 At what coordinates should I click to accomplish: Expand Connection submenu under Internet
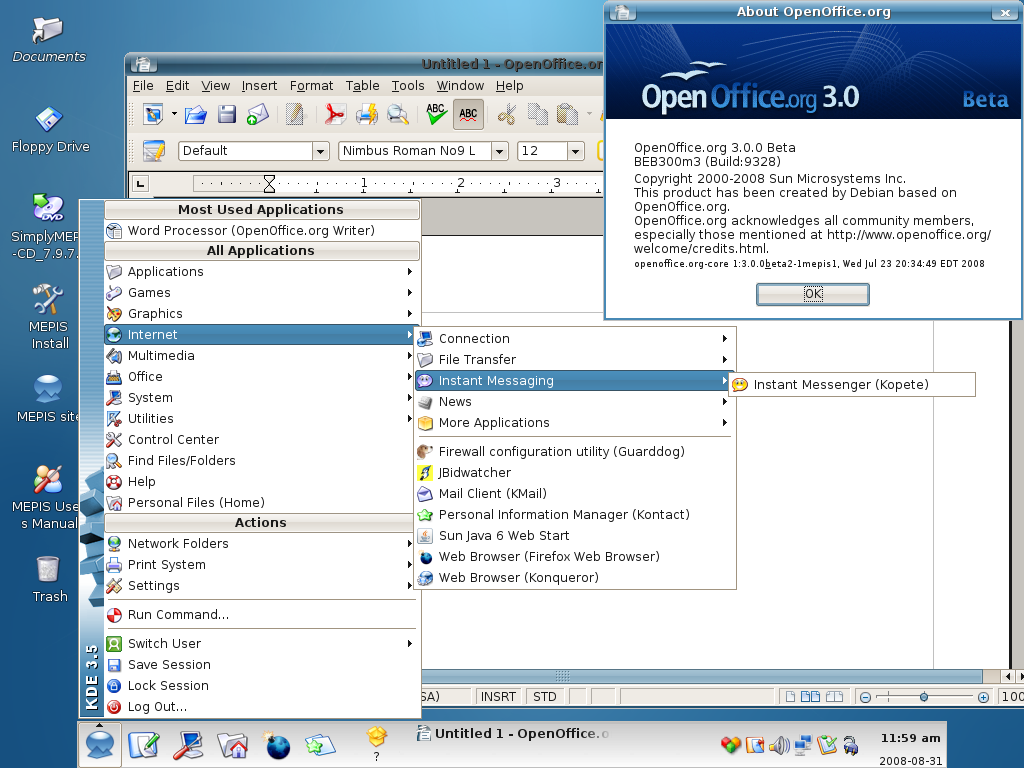(575, 338)
